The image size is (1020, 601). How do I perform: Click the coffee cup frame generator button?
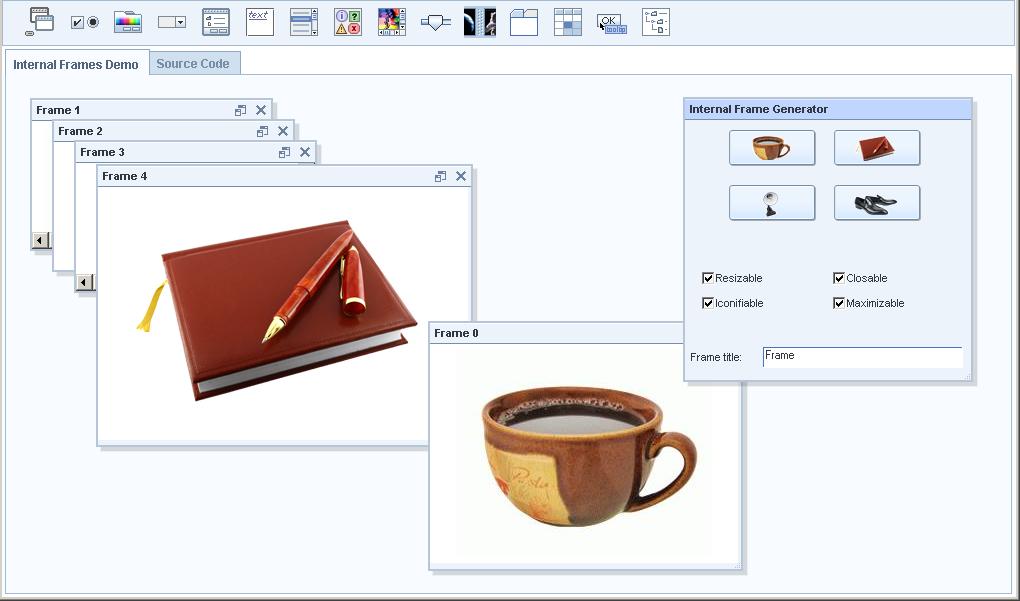tap(771, 148)
